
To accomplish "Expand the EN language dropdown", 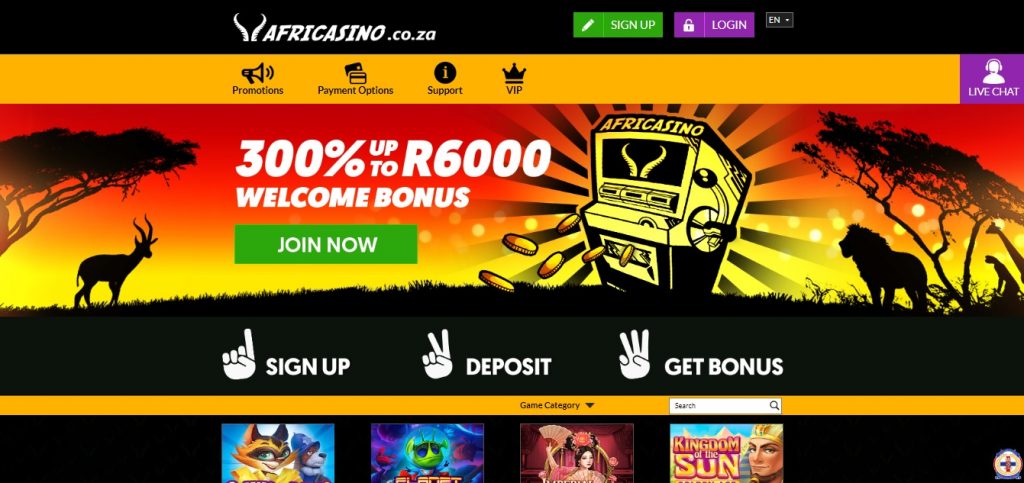I will 779,20.
